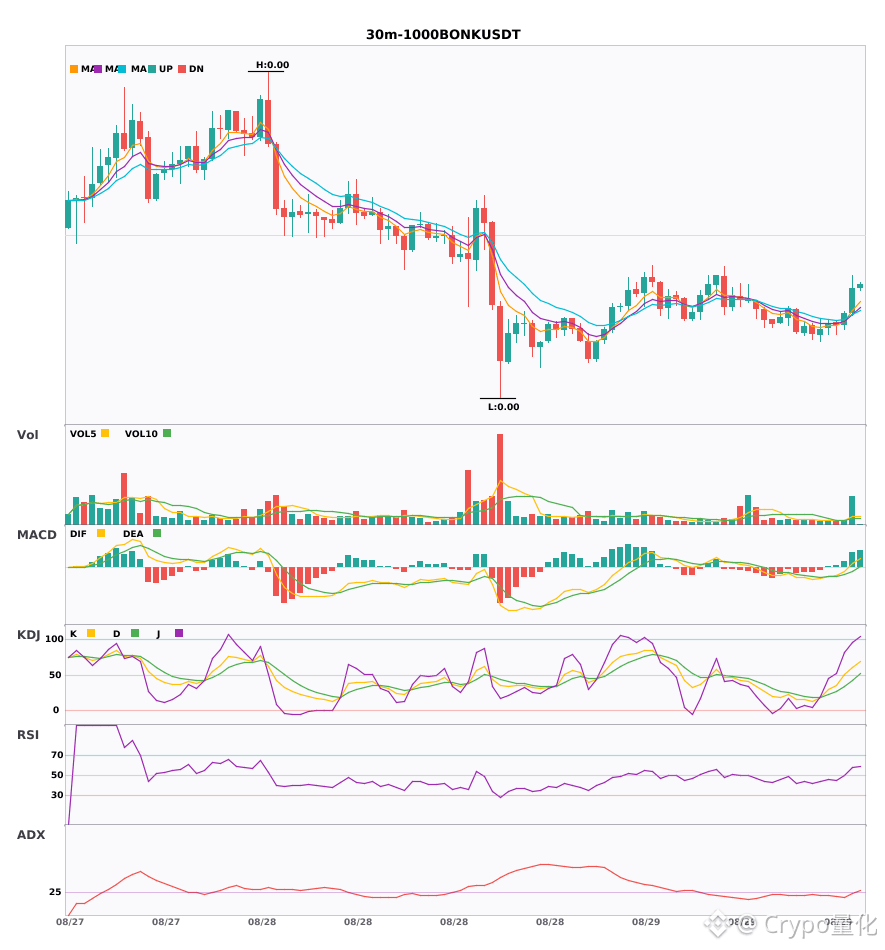This screenshot has width=885, height=950.
Task: Click the green DEA legend swatch
Action: tap(157, 533)
